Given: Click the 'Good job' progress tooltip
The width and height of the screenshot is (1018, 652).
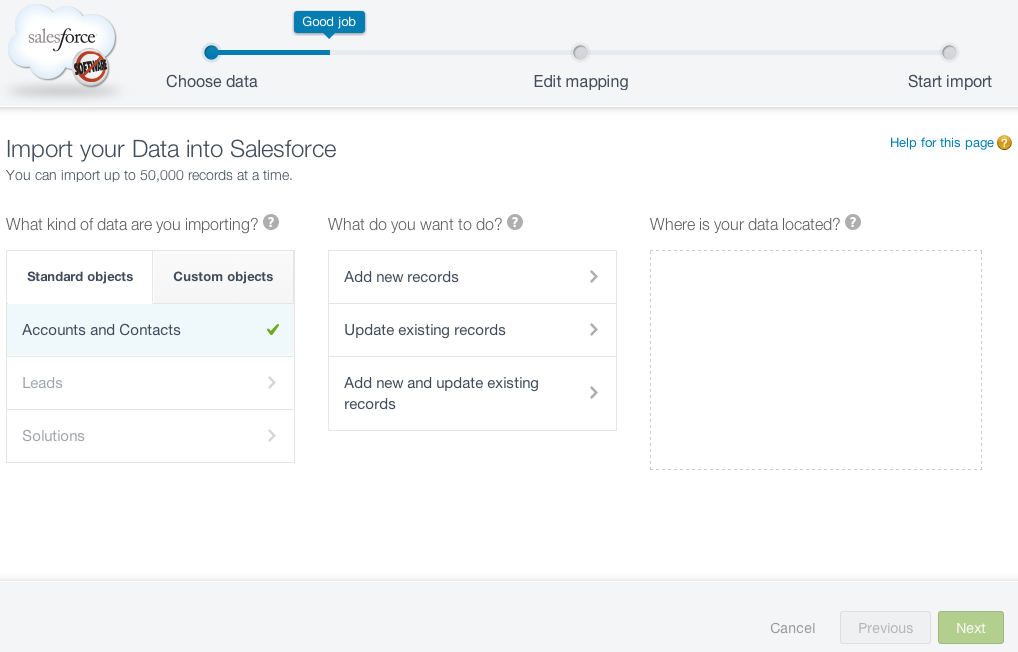Looking at the screenshot, I should pos(329,22).
